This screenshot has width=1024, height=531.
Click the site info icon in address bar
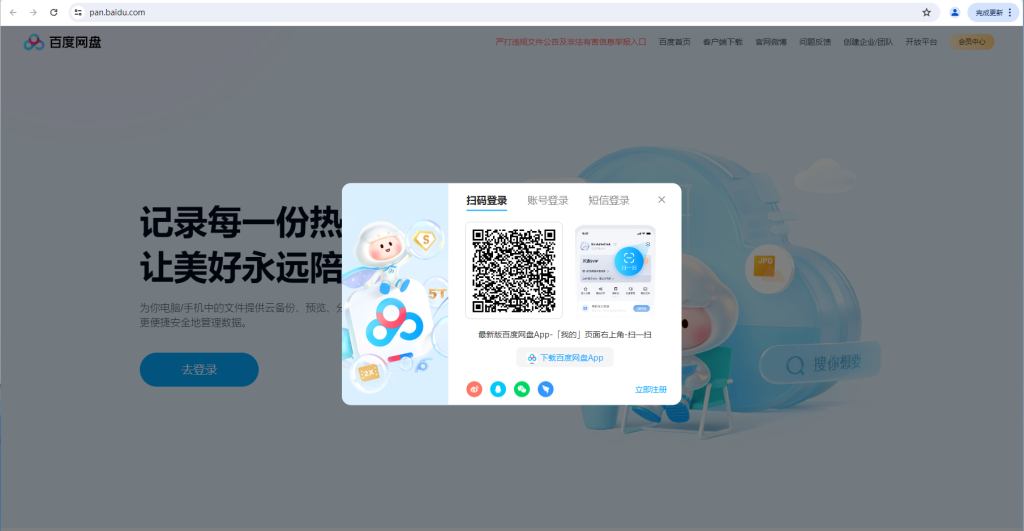tap(78, 12)
